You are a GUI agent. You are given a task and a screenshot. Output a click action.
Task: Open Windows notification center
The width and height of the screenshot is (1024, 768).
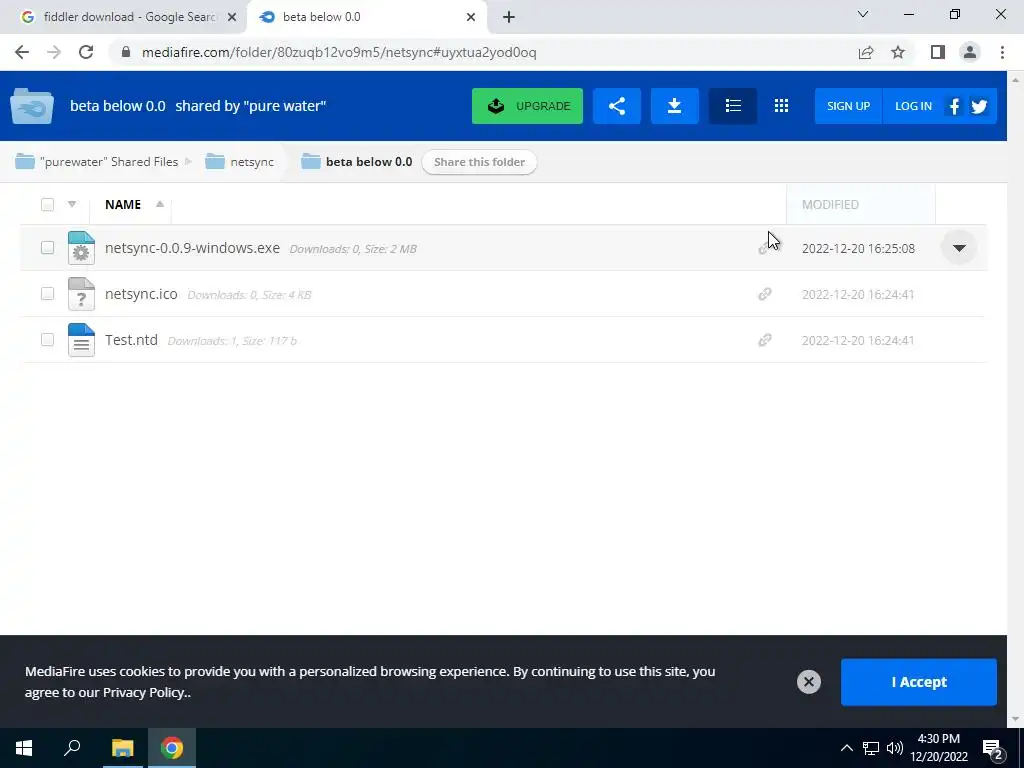992,748
